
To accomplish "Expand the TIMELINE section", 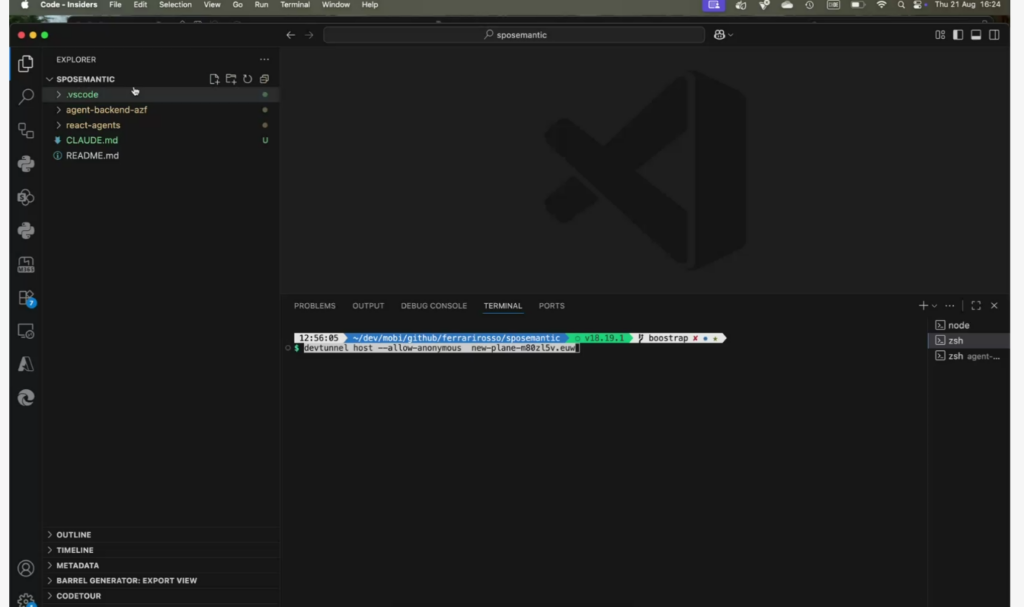I will click(161, 550).
